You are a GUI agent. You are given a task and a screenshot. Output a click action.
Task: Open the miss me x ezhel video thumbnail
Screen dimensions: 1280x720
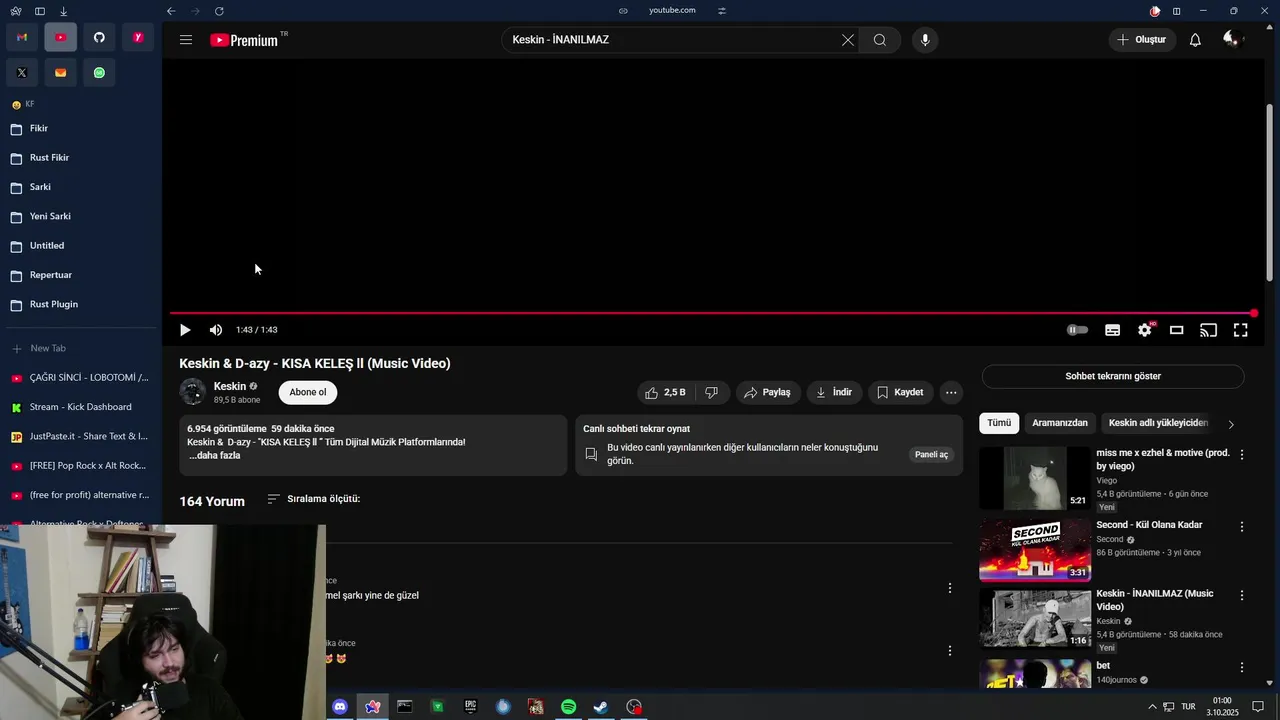(1035, 478)
